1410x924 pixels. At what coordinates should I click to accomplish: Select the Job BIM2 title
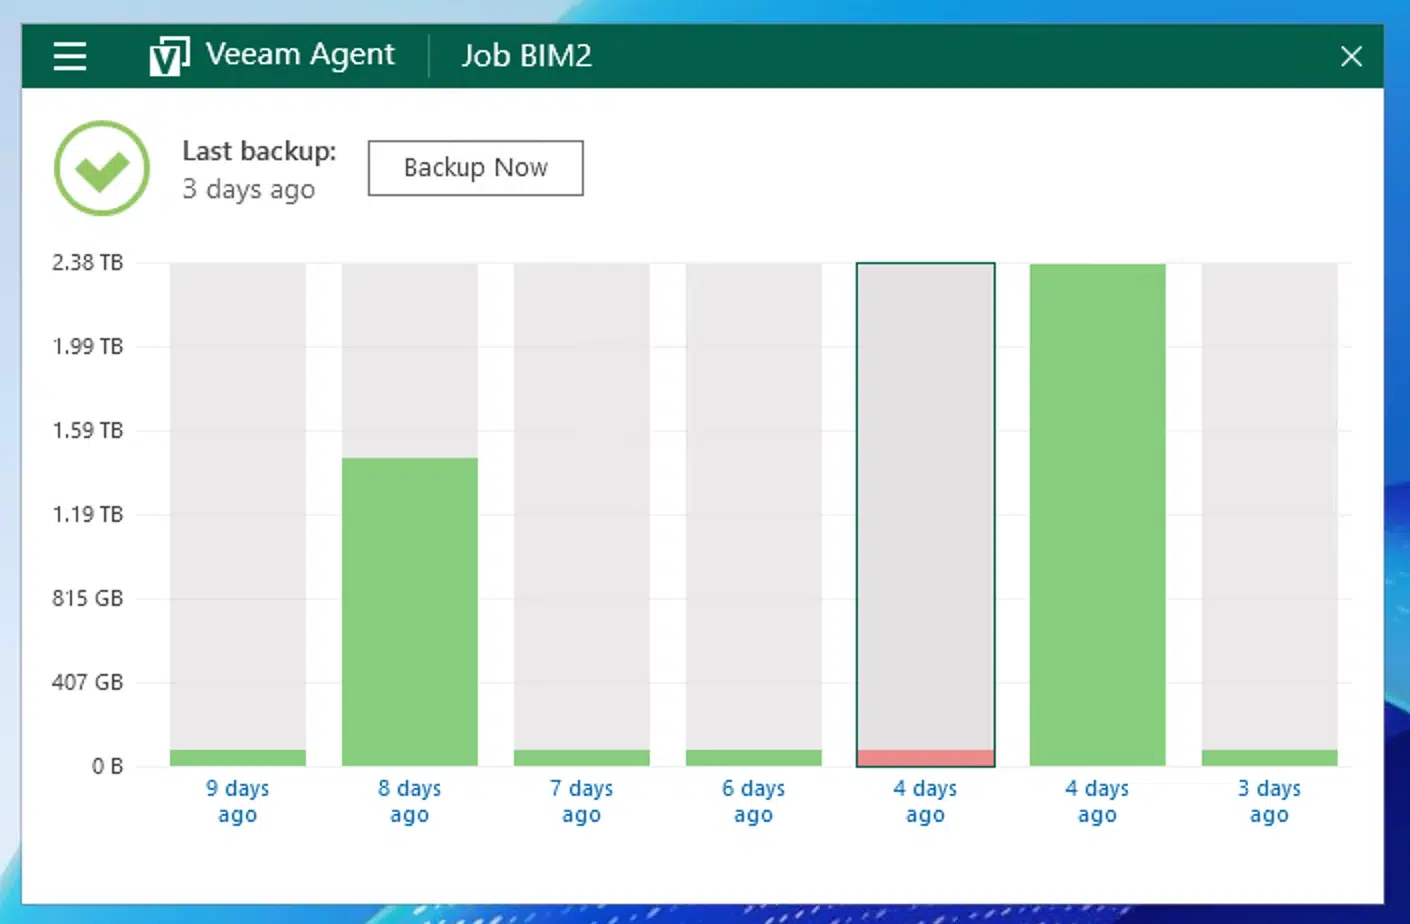[x=526, y=56]
